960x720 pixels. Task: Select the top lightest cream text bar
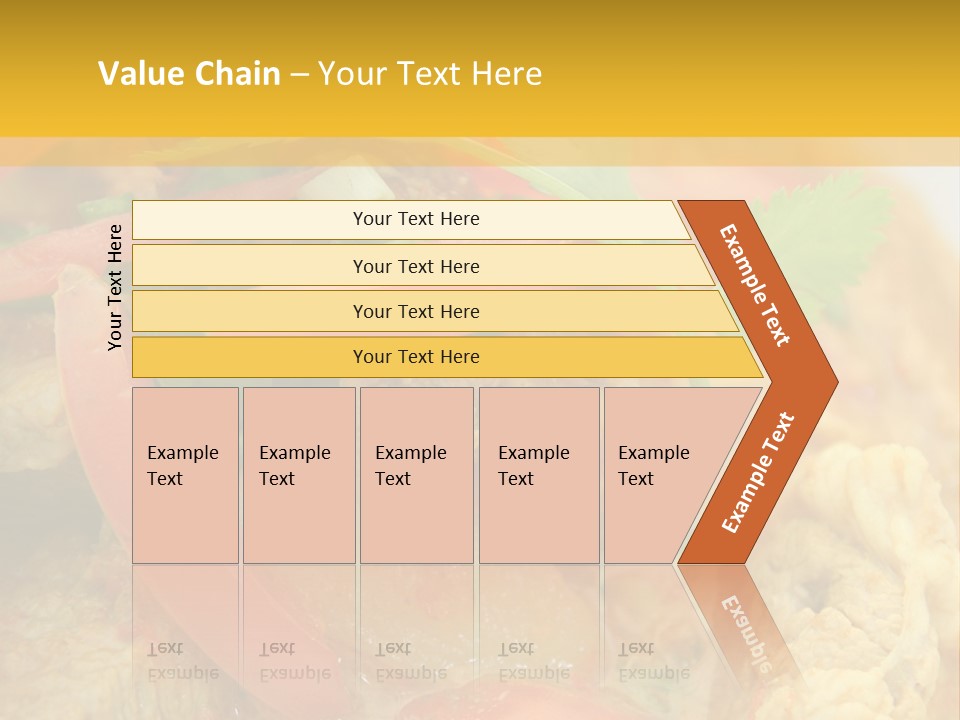[x=416, y=219]
